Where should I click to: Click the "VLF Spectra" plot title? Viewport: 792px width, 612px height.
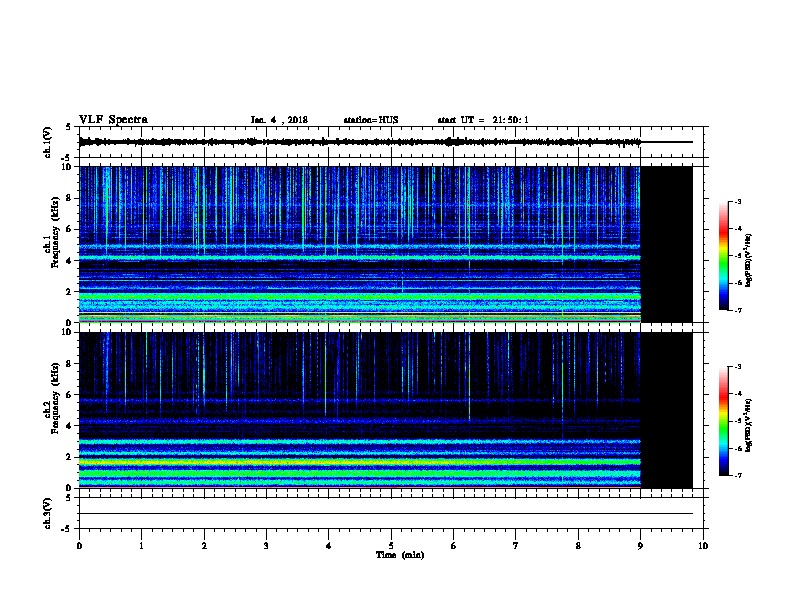113,120
